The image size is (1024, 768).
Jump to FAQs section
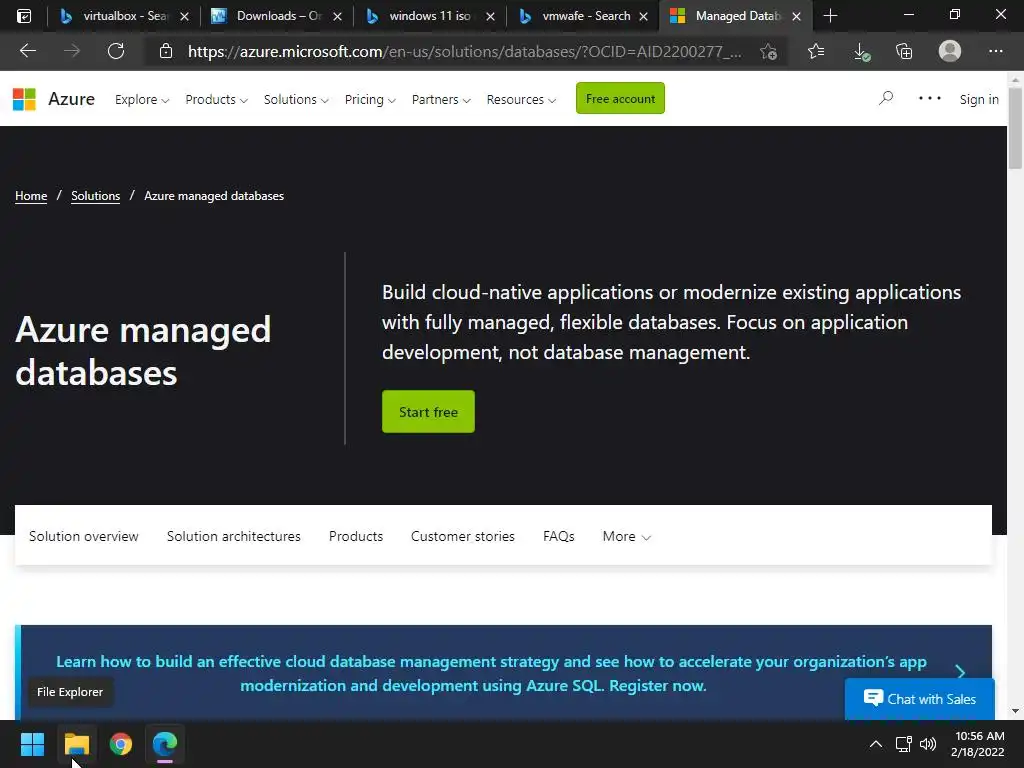pyautogui.click(x=558, y=536)
